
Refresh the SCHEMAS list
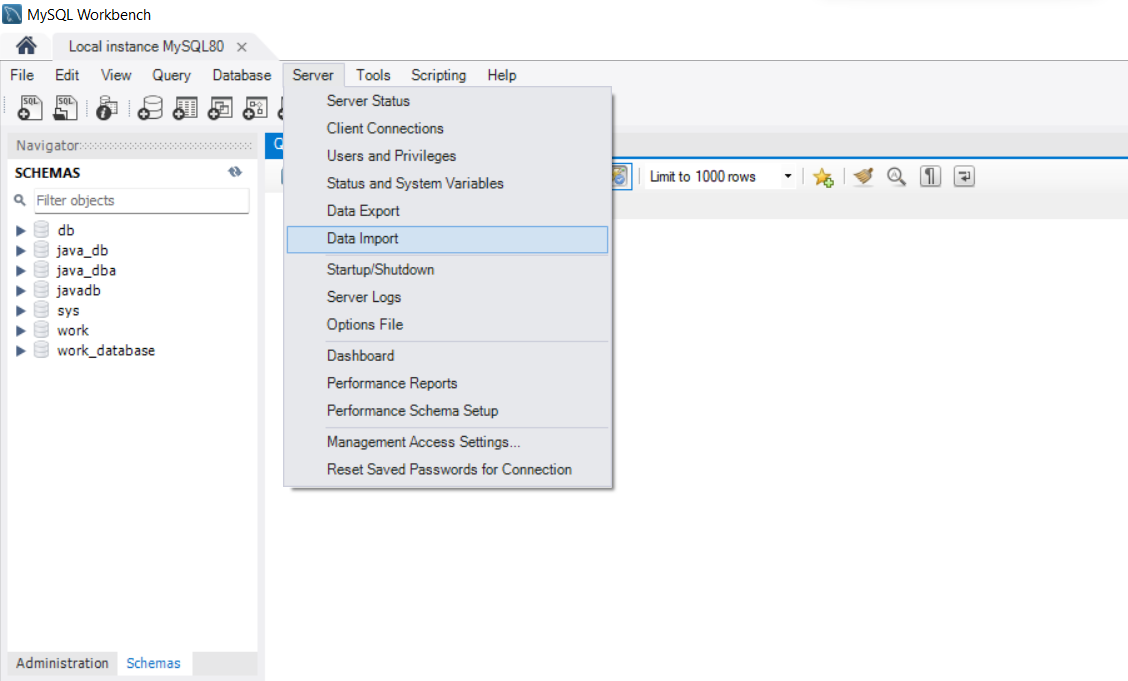[235, 172]
